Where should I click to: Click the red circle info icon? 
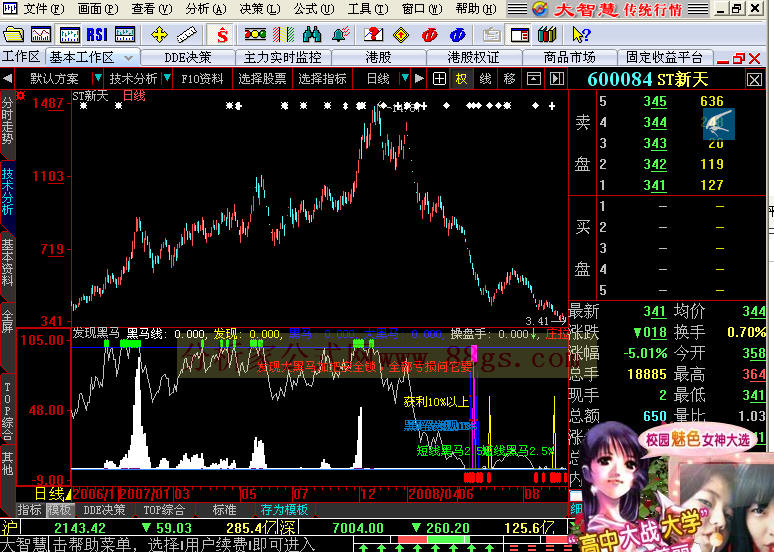point(429,35)
